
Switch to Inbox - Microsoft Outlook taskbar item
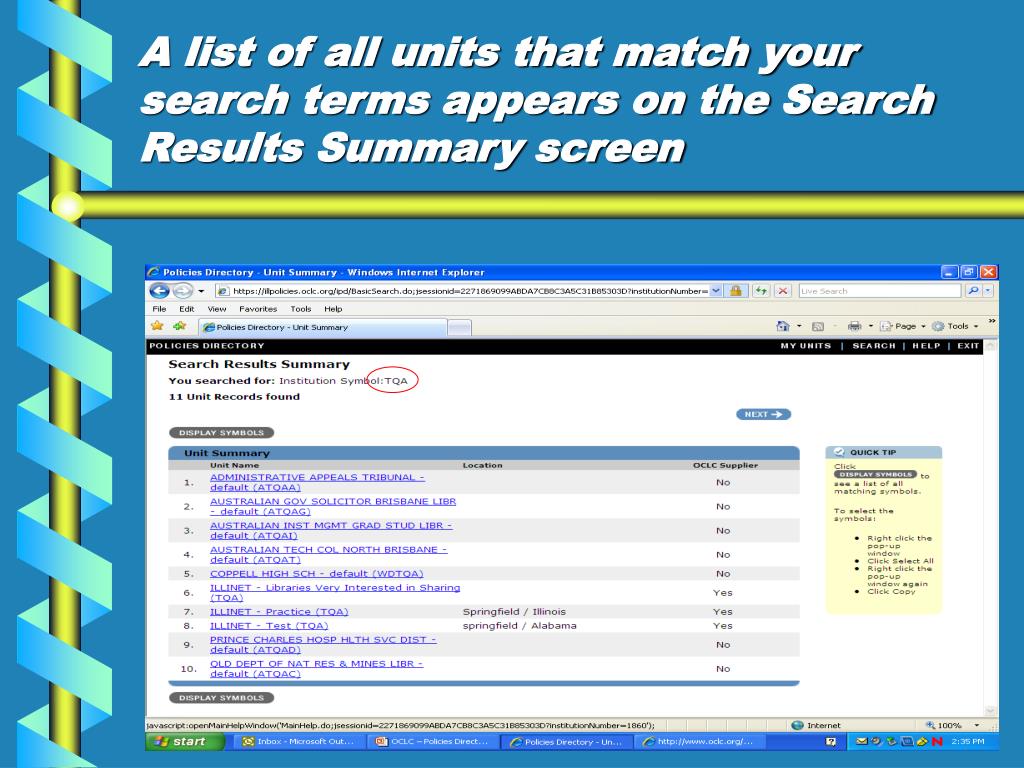(x=298, y=741)
